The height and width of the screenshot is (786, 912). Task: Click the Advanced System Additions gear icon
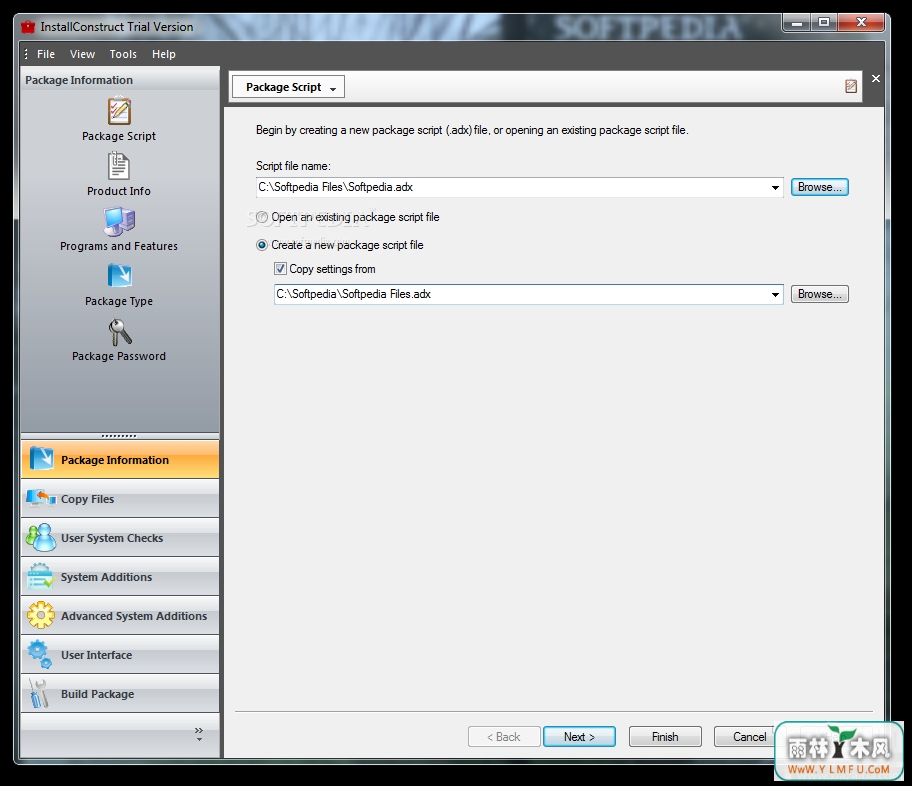[41, 616]
